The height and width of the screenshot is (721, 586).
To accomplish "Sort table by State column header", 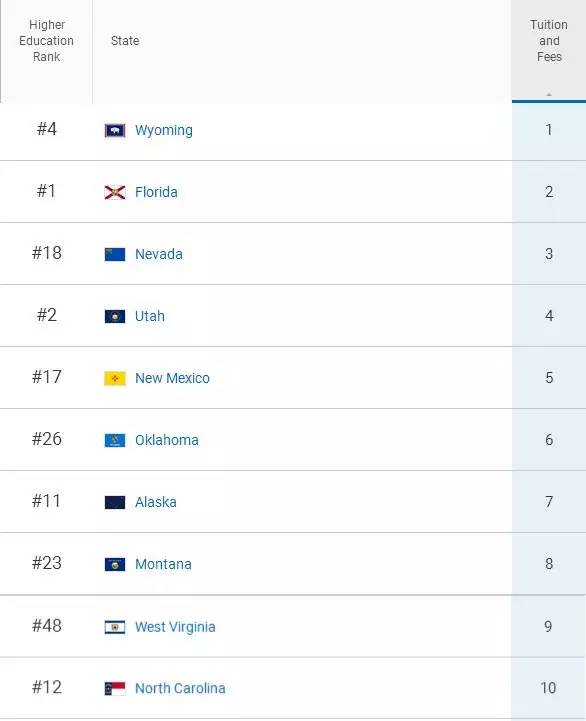I will (125, 41).
